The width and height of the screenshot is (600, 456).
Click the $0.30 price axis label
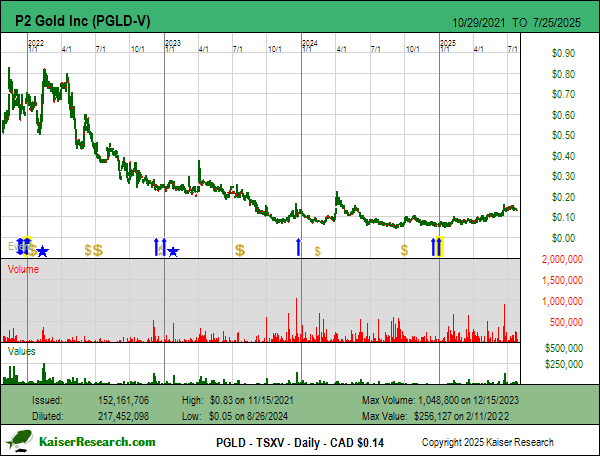point(563,176)
